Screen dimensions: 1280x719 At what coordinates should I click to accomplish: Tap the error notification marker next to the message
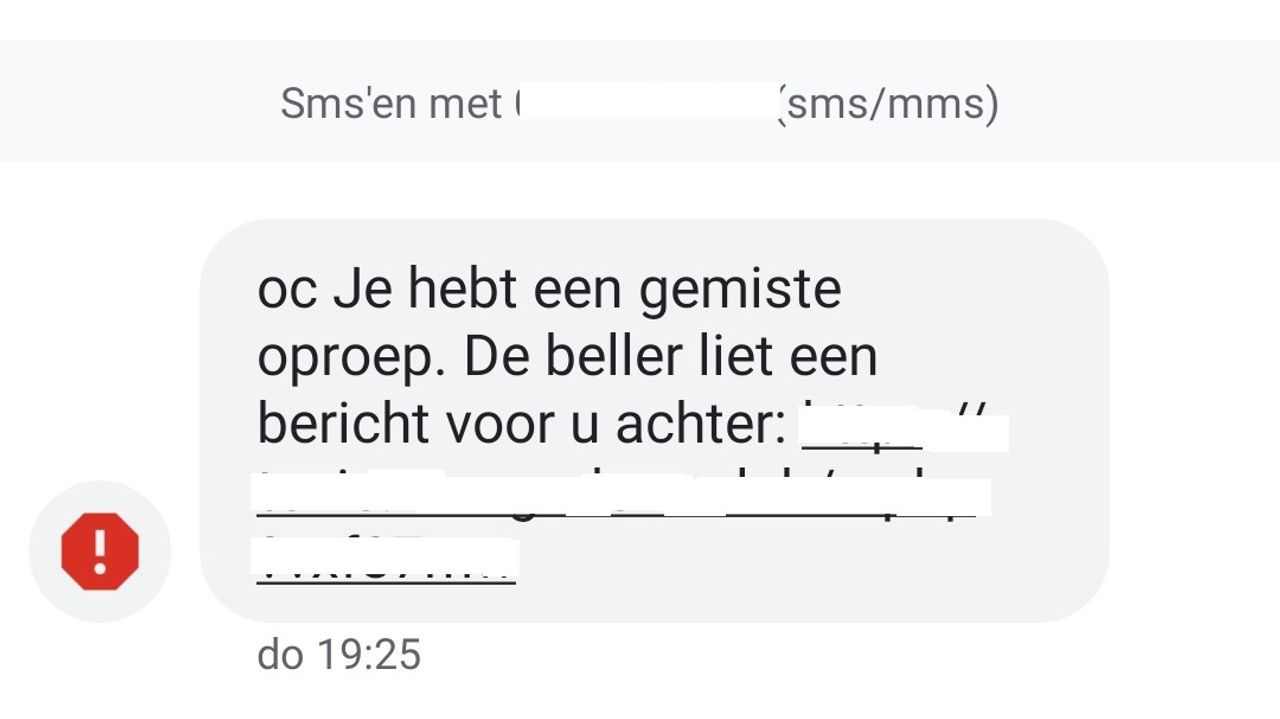(x=99, y=550)
